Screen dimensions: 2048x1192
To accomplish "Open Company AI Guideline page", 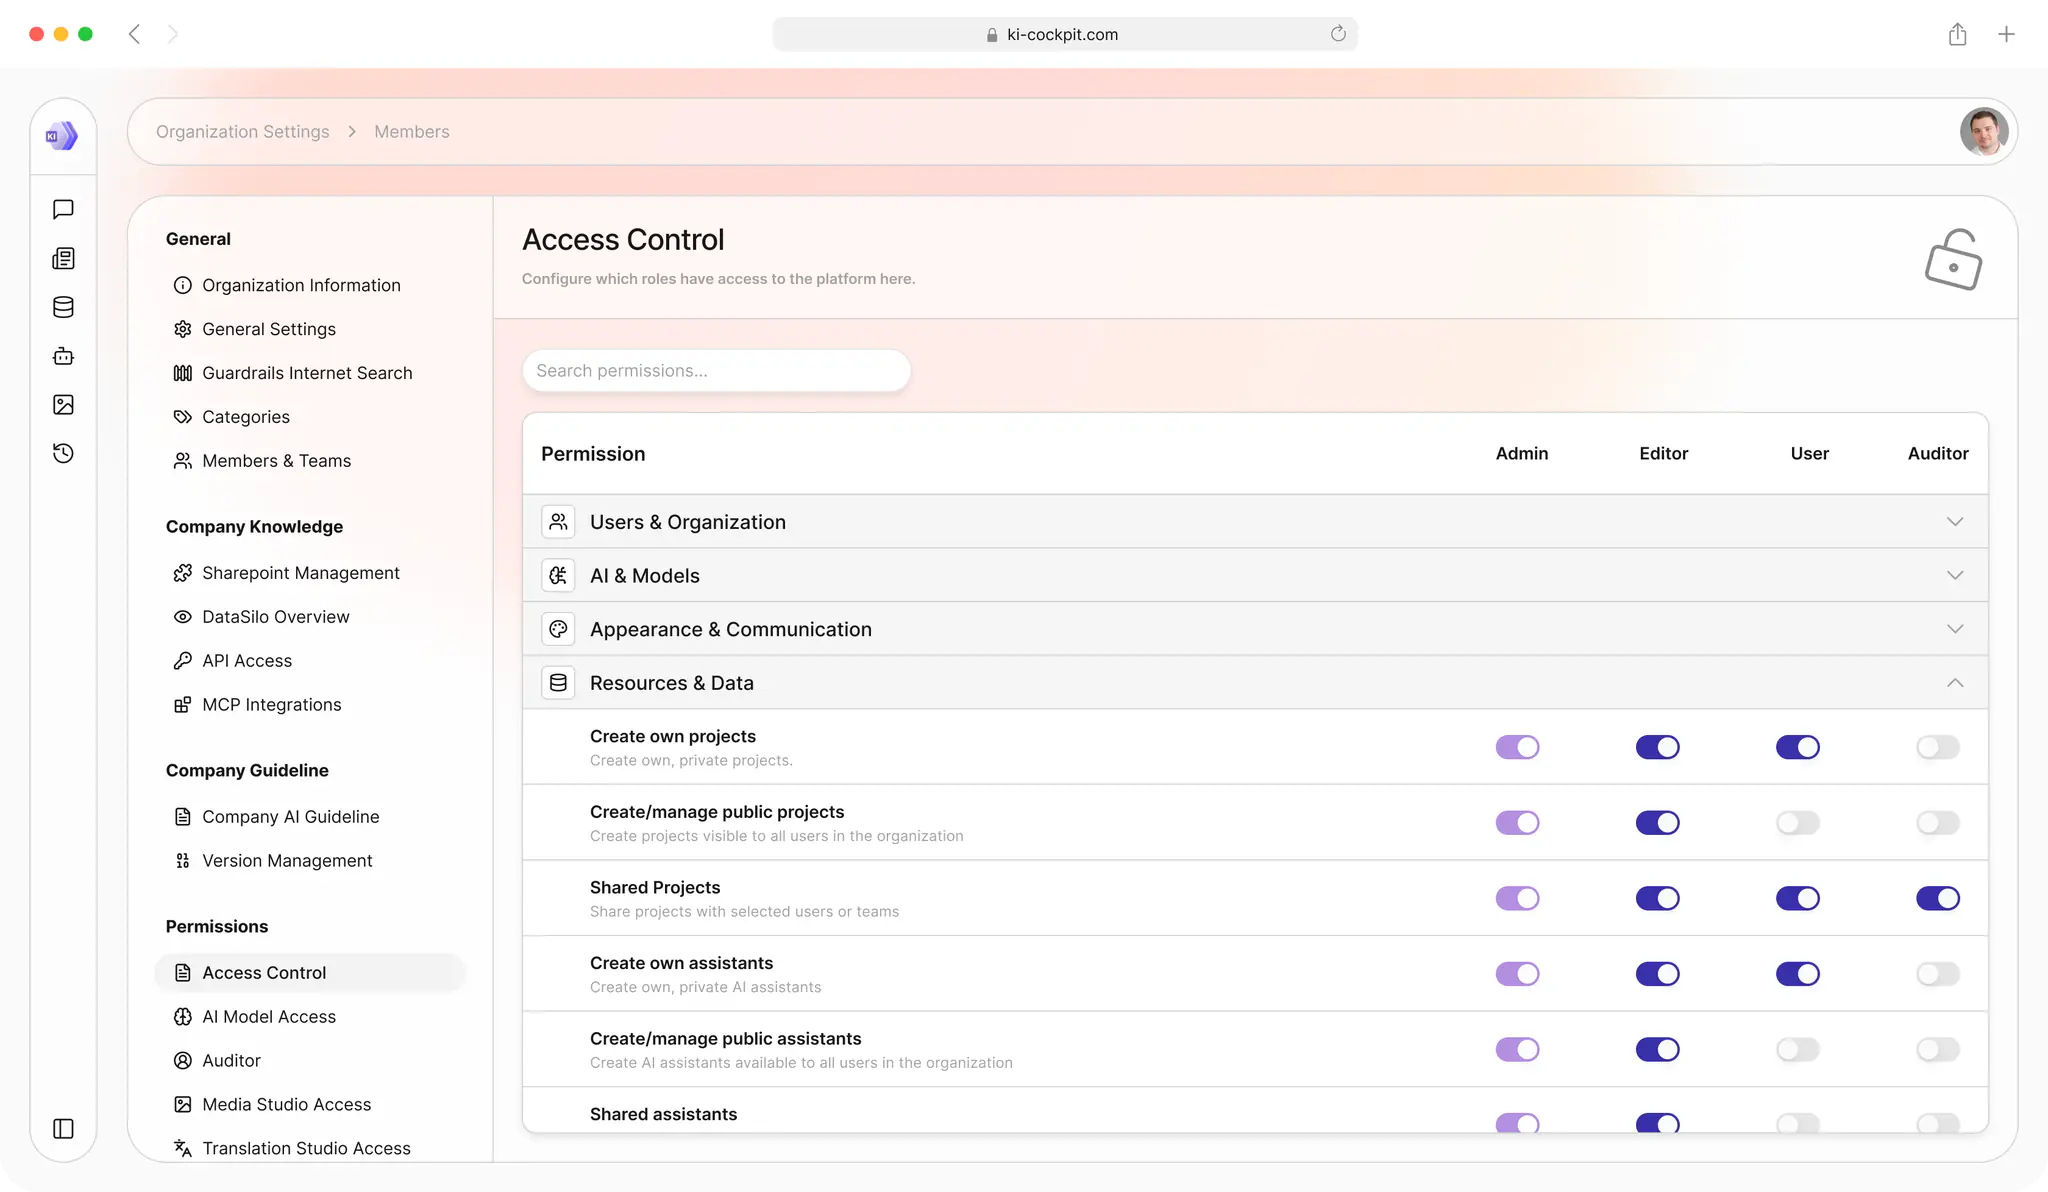I will coord(277,817).
